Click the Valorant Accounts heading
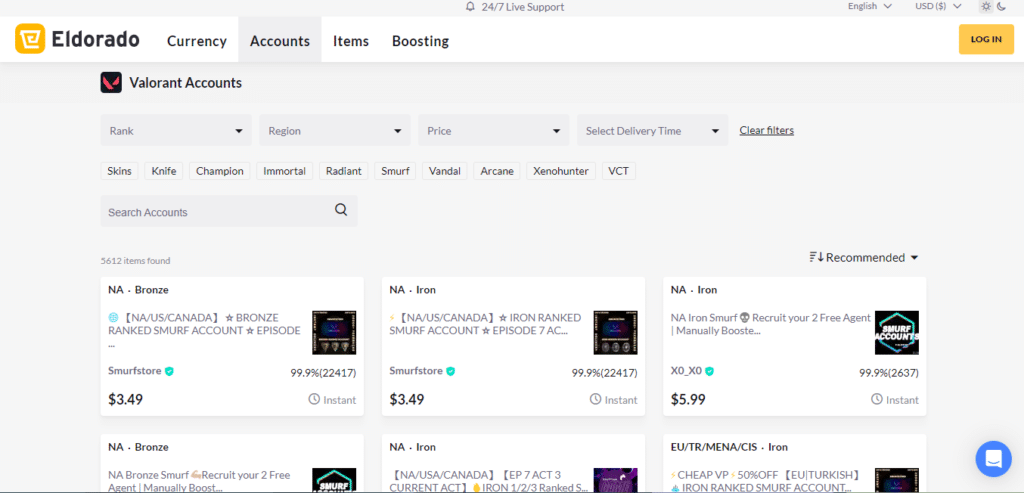Screen dimensions: 1024x493 185,83
